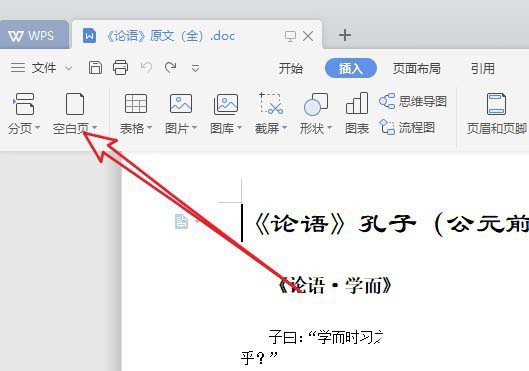This screenshot has width=529, height=371.
Task: Click the 分页 page break icon
Action: tap(24, 104)
